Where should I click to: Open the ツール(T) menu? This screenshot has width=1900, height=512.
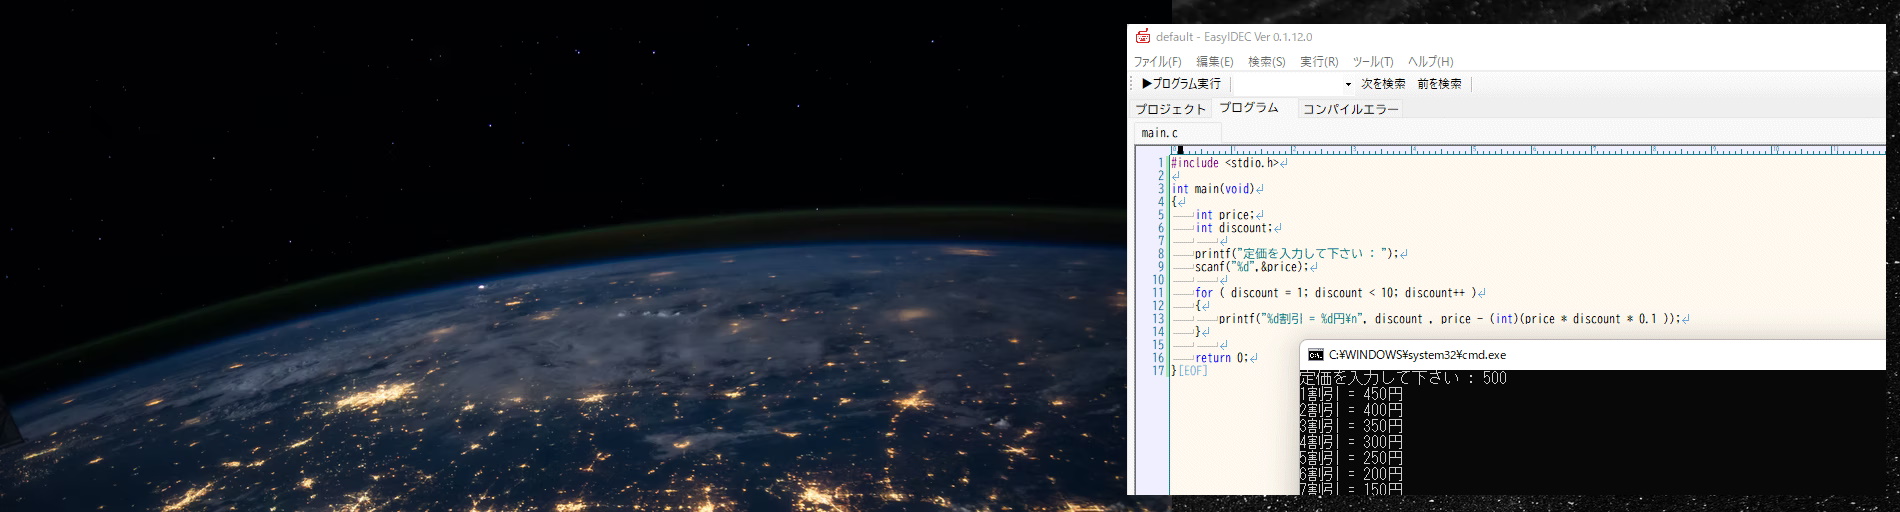(x=1372, y=62)
